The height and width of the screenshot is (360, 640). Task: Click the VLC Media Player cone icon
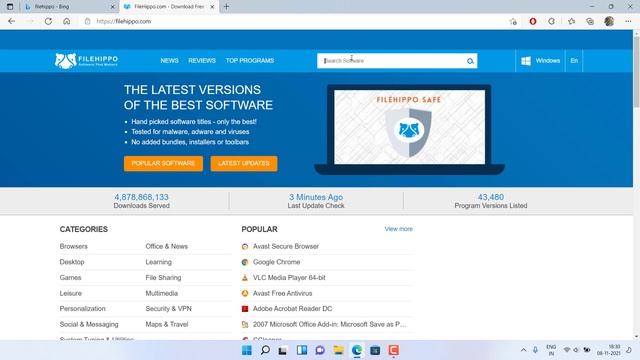pyautogui.click(x=245, y=278)
